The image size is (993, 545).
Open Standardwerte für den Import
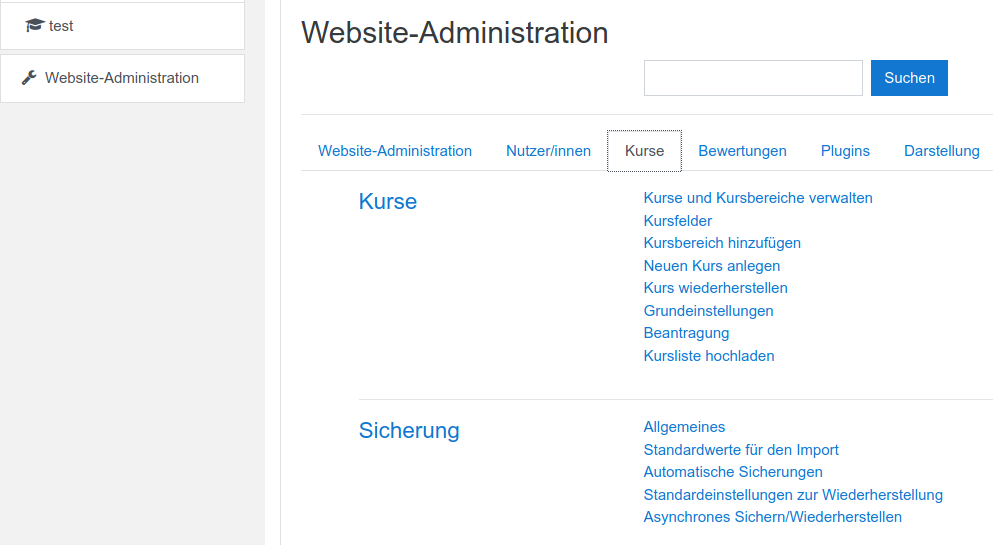(741, 450)
